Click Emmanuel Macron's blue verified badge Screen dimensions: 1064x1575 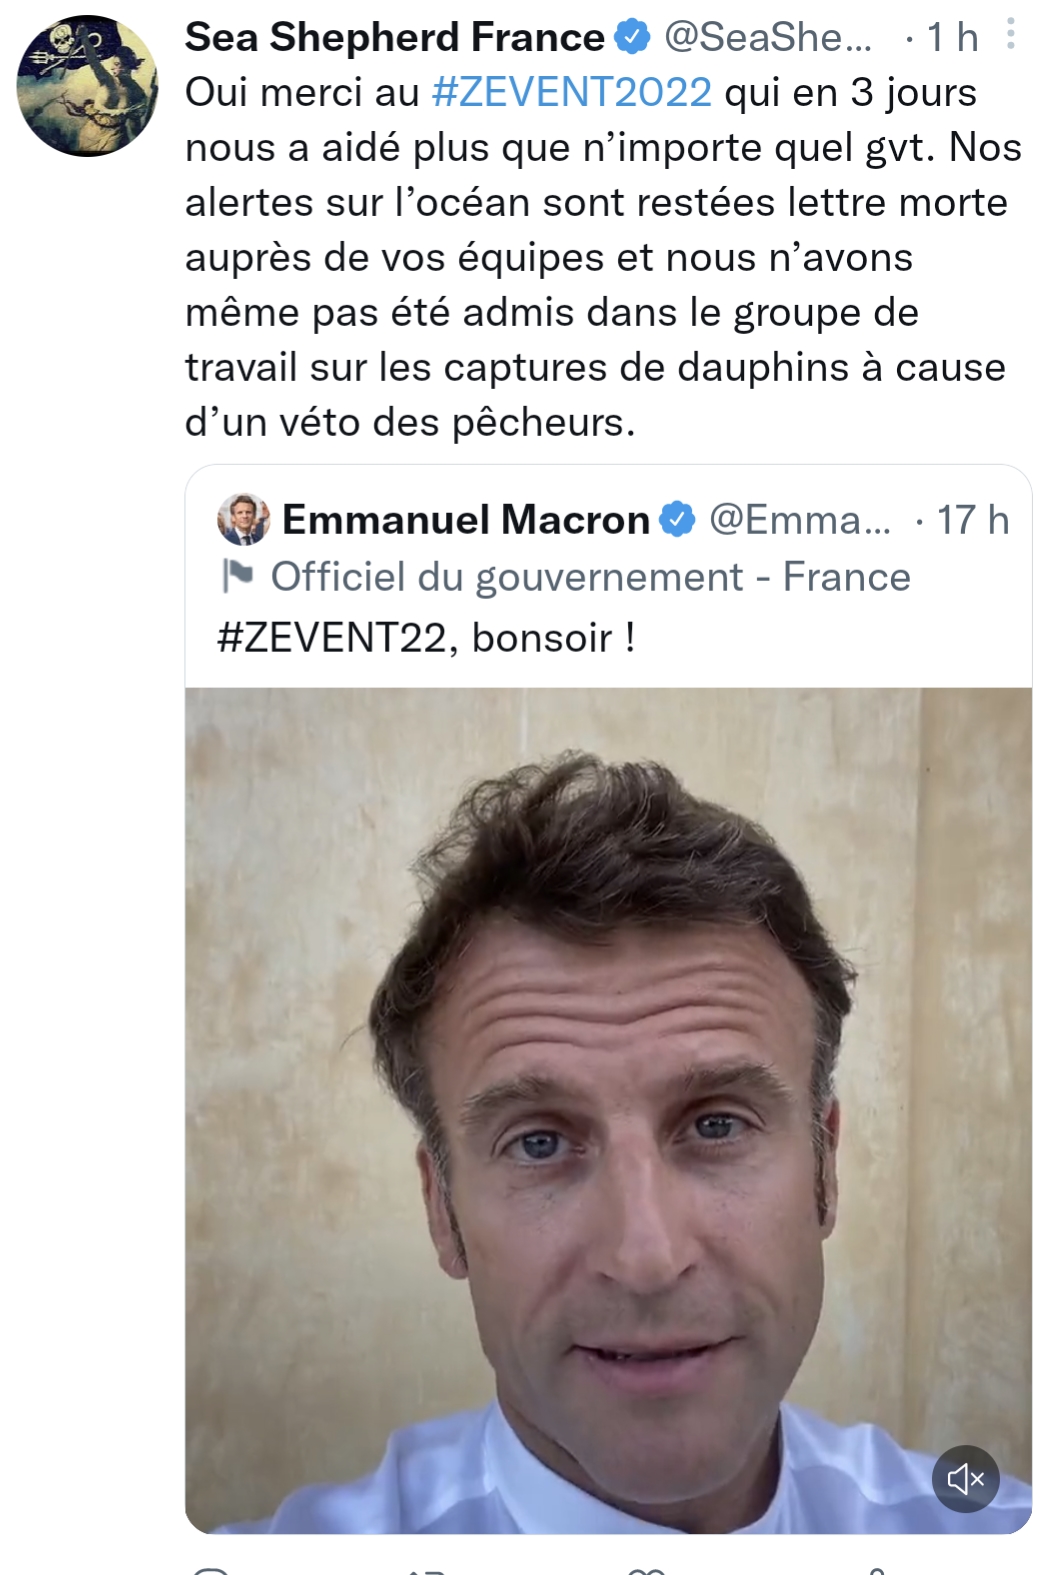(678, 520)
